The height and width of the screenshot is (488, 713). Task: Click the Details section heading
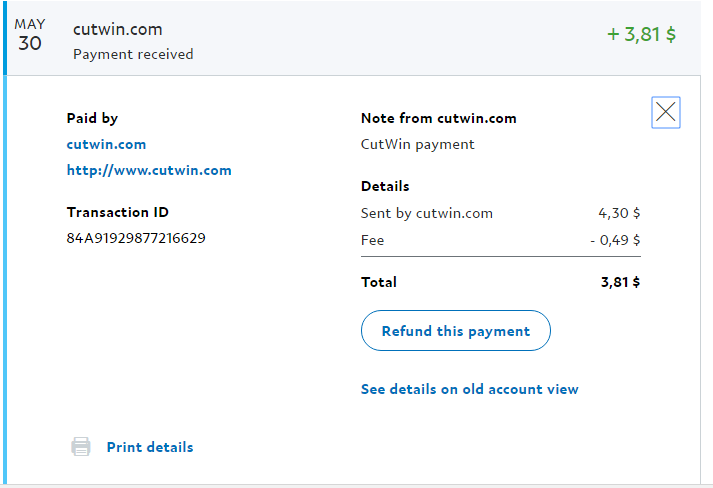coord(385,186)
